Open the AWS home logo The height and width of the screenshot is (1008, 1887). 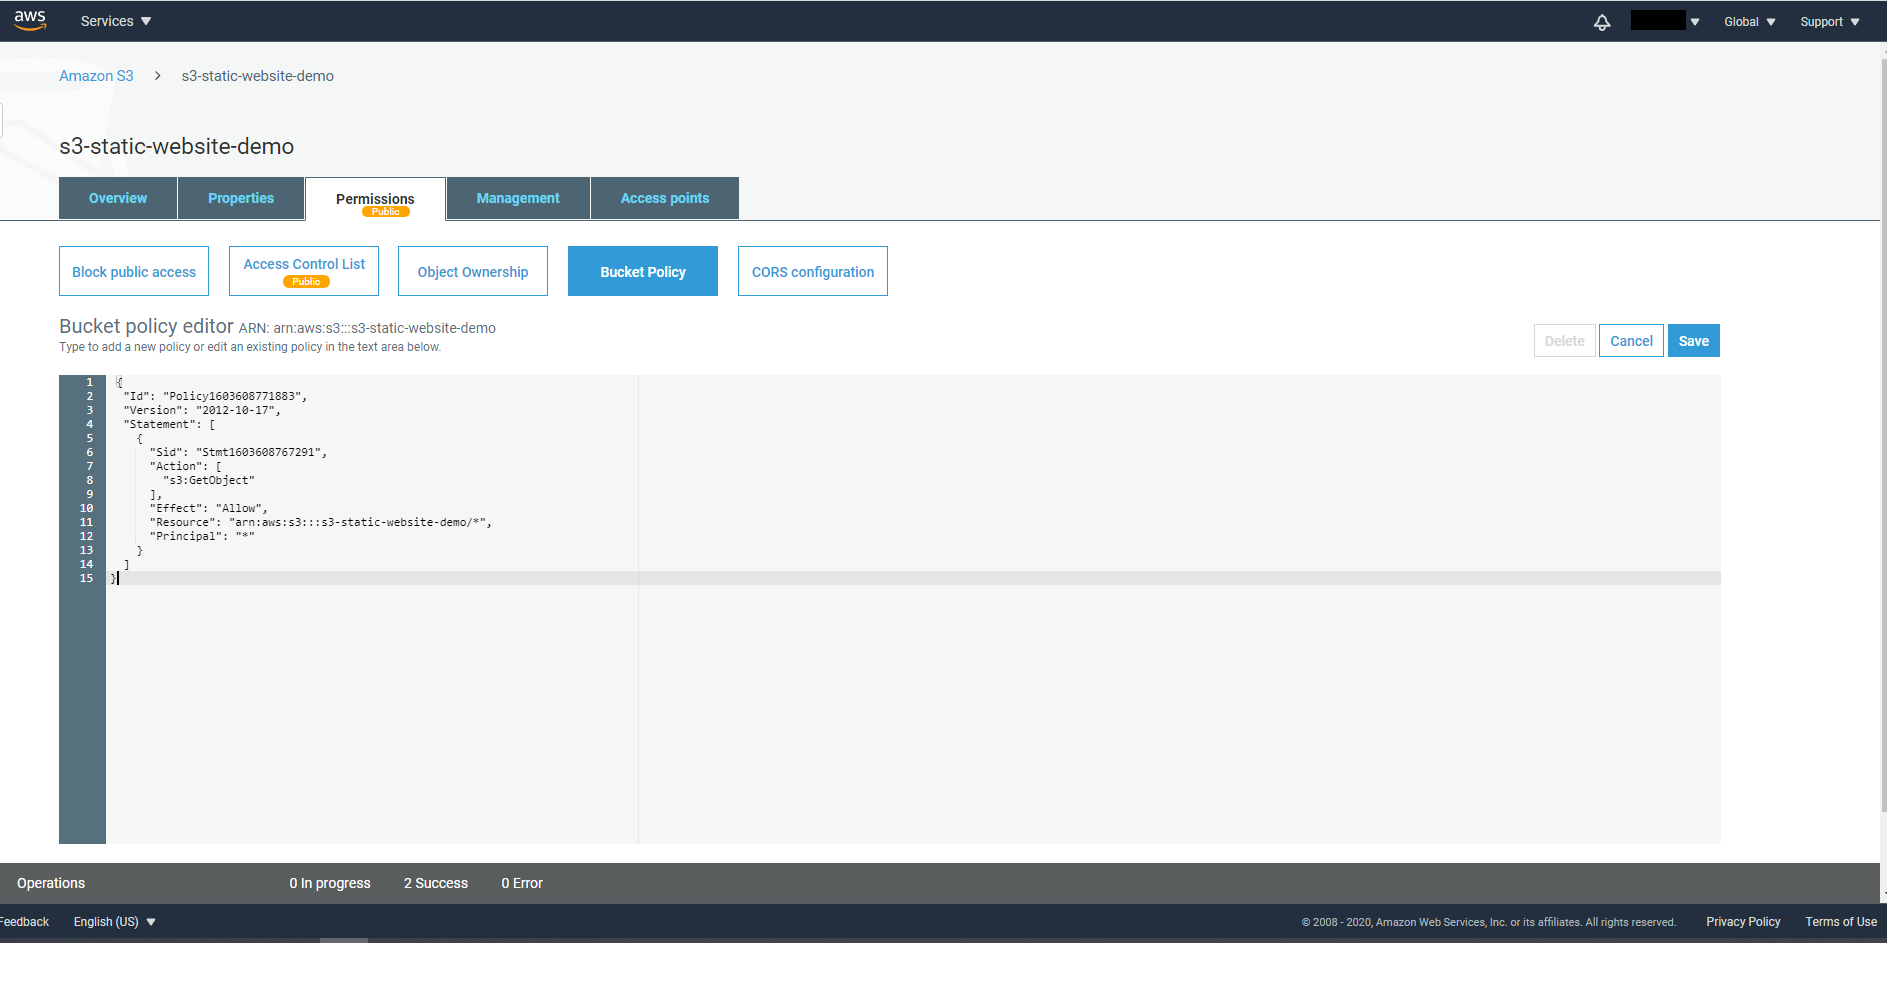coord(30,20)
